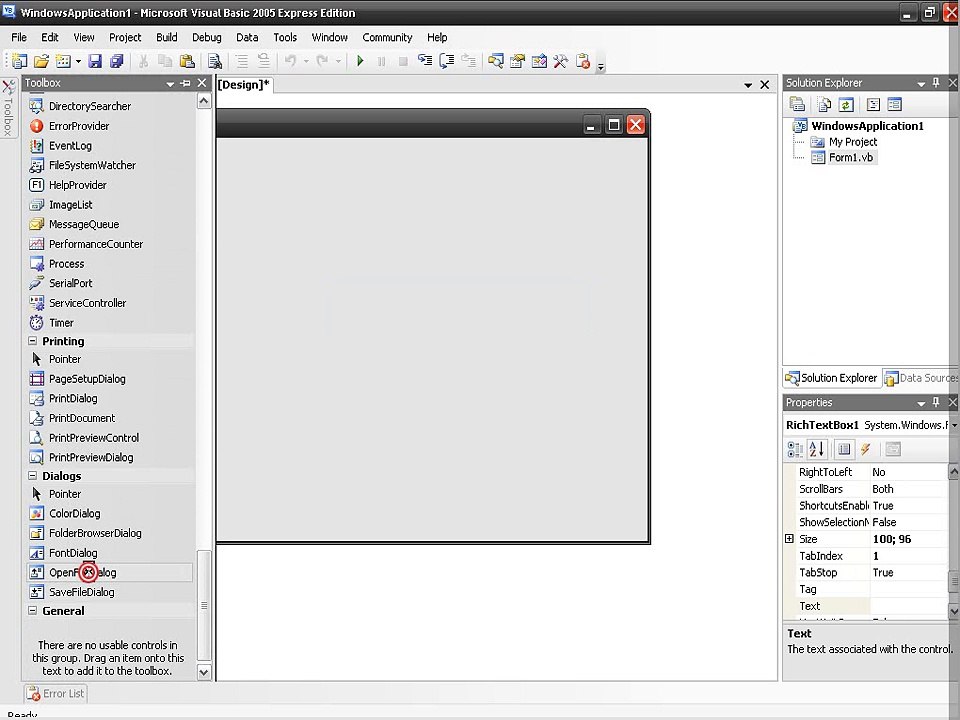This screenshot has height=720, width=960.
Task: Toggle the Solution Explorer auto-hide pin
Action: point(936,83)
